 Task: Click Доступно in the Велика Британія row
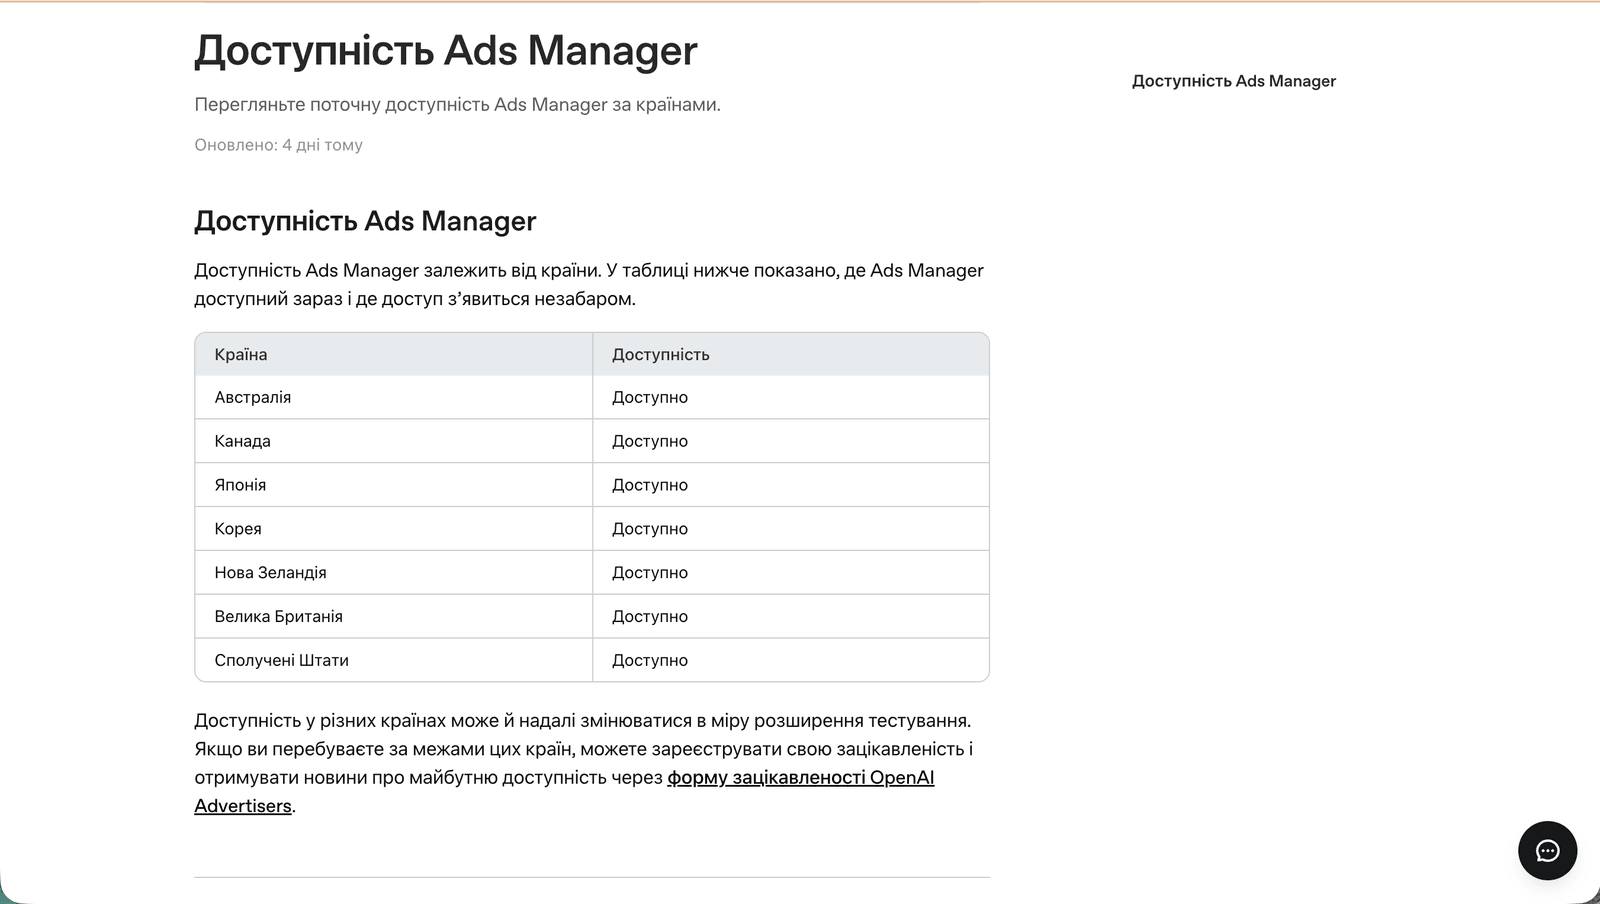tap(650, 617)
